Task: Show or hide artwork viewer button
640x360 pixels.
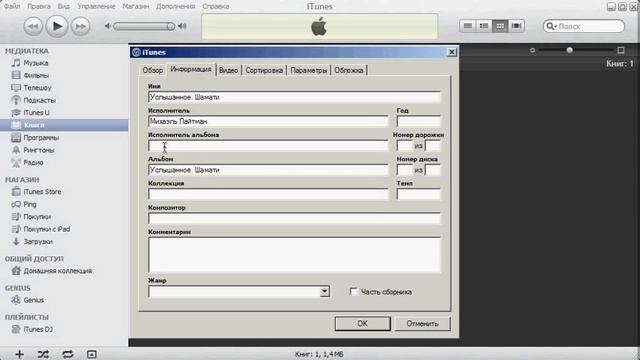Action: (x=92, y=354)
